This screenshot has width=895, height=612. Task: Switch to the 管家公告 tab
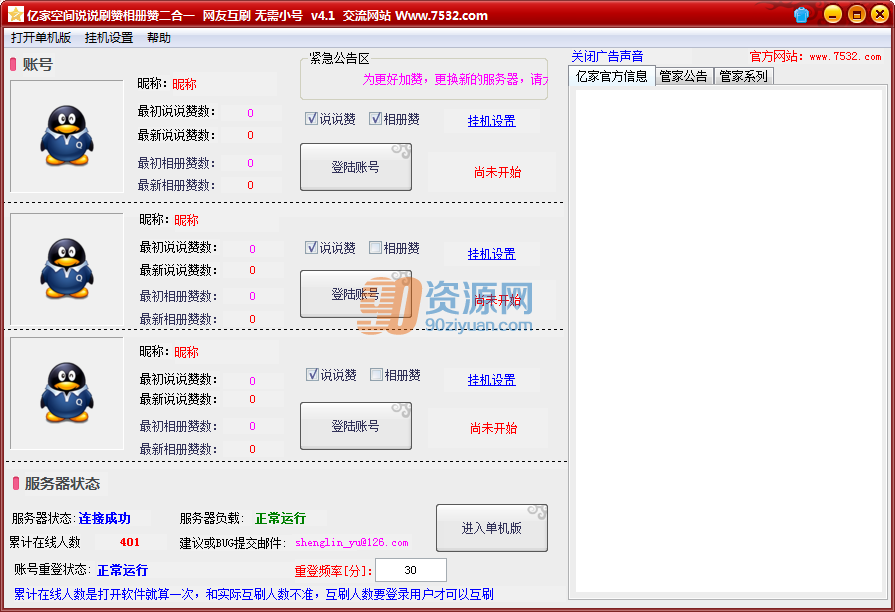[x=684, y=76]
